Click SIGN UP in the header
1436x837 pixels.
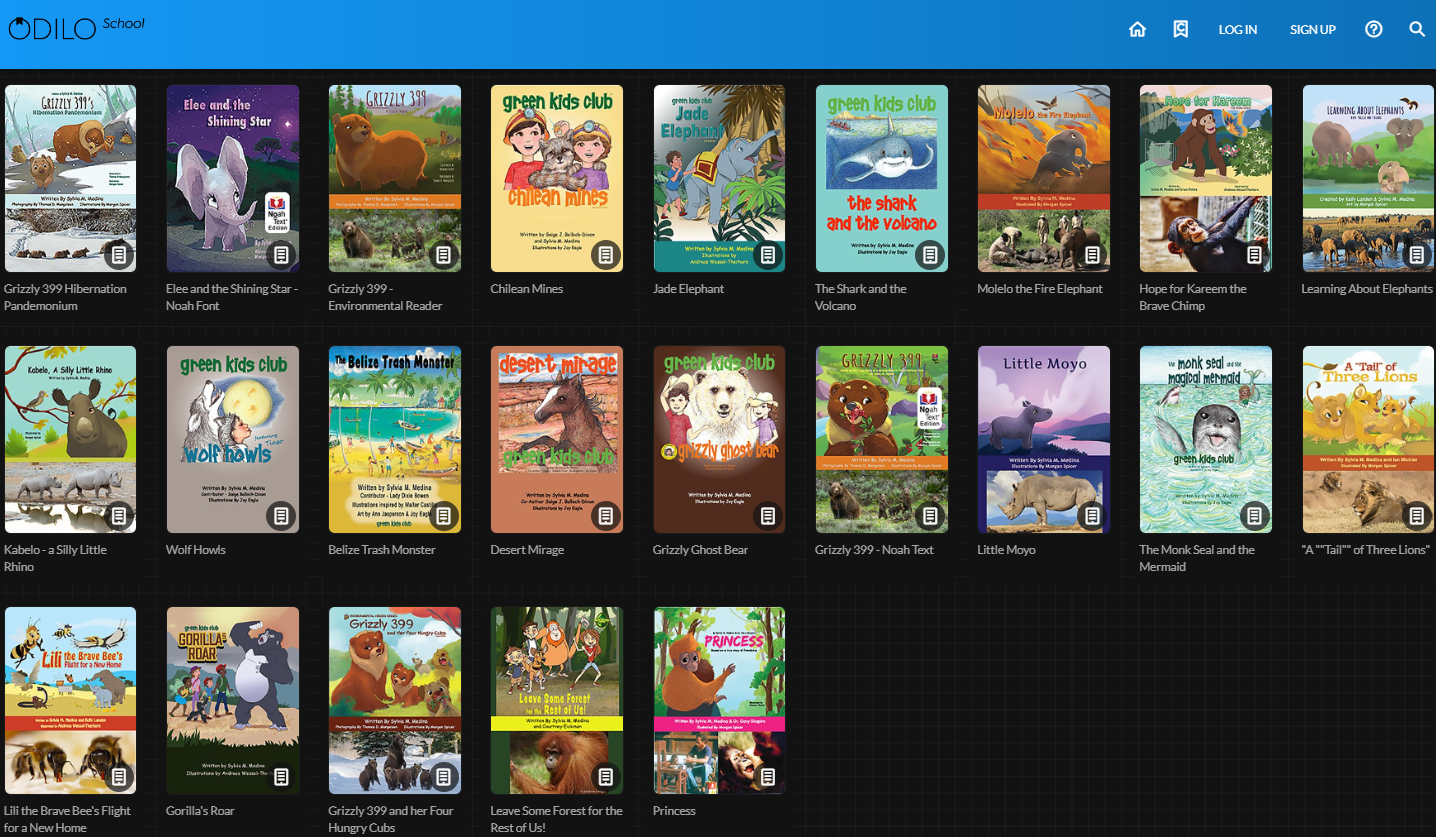click(x=1312, y=30)
